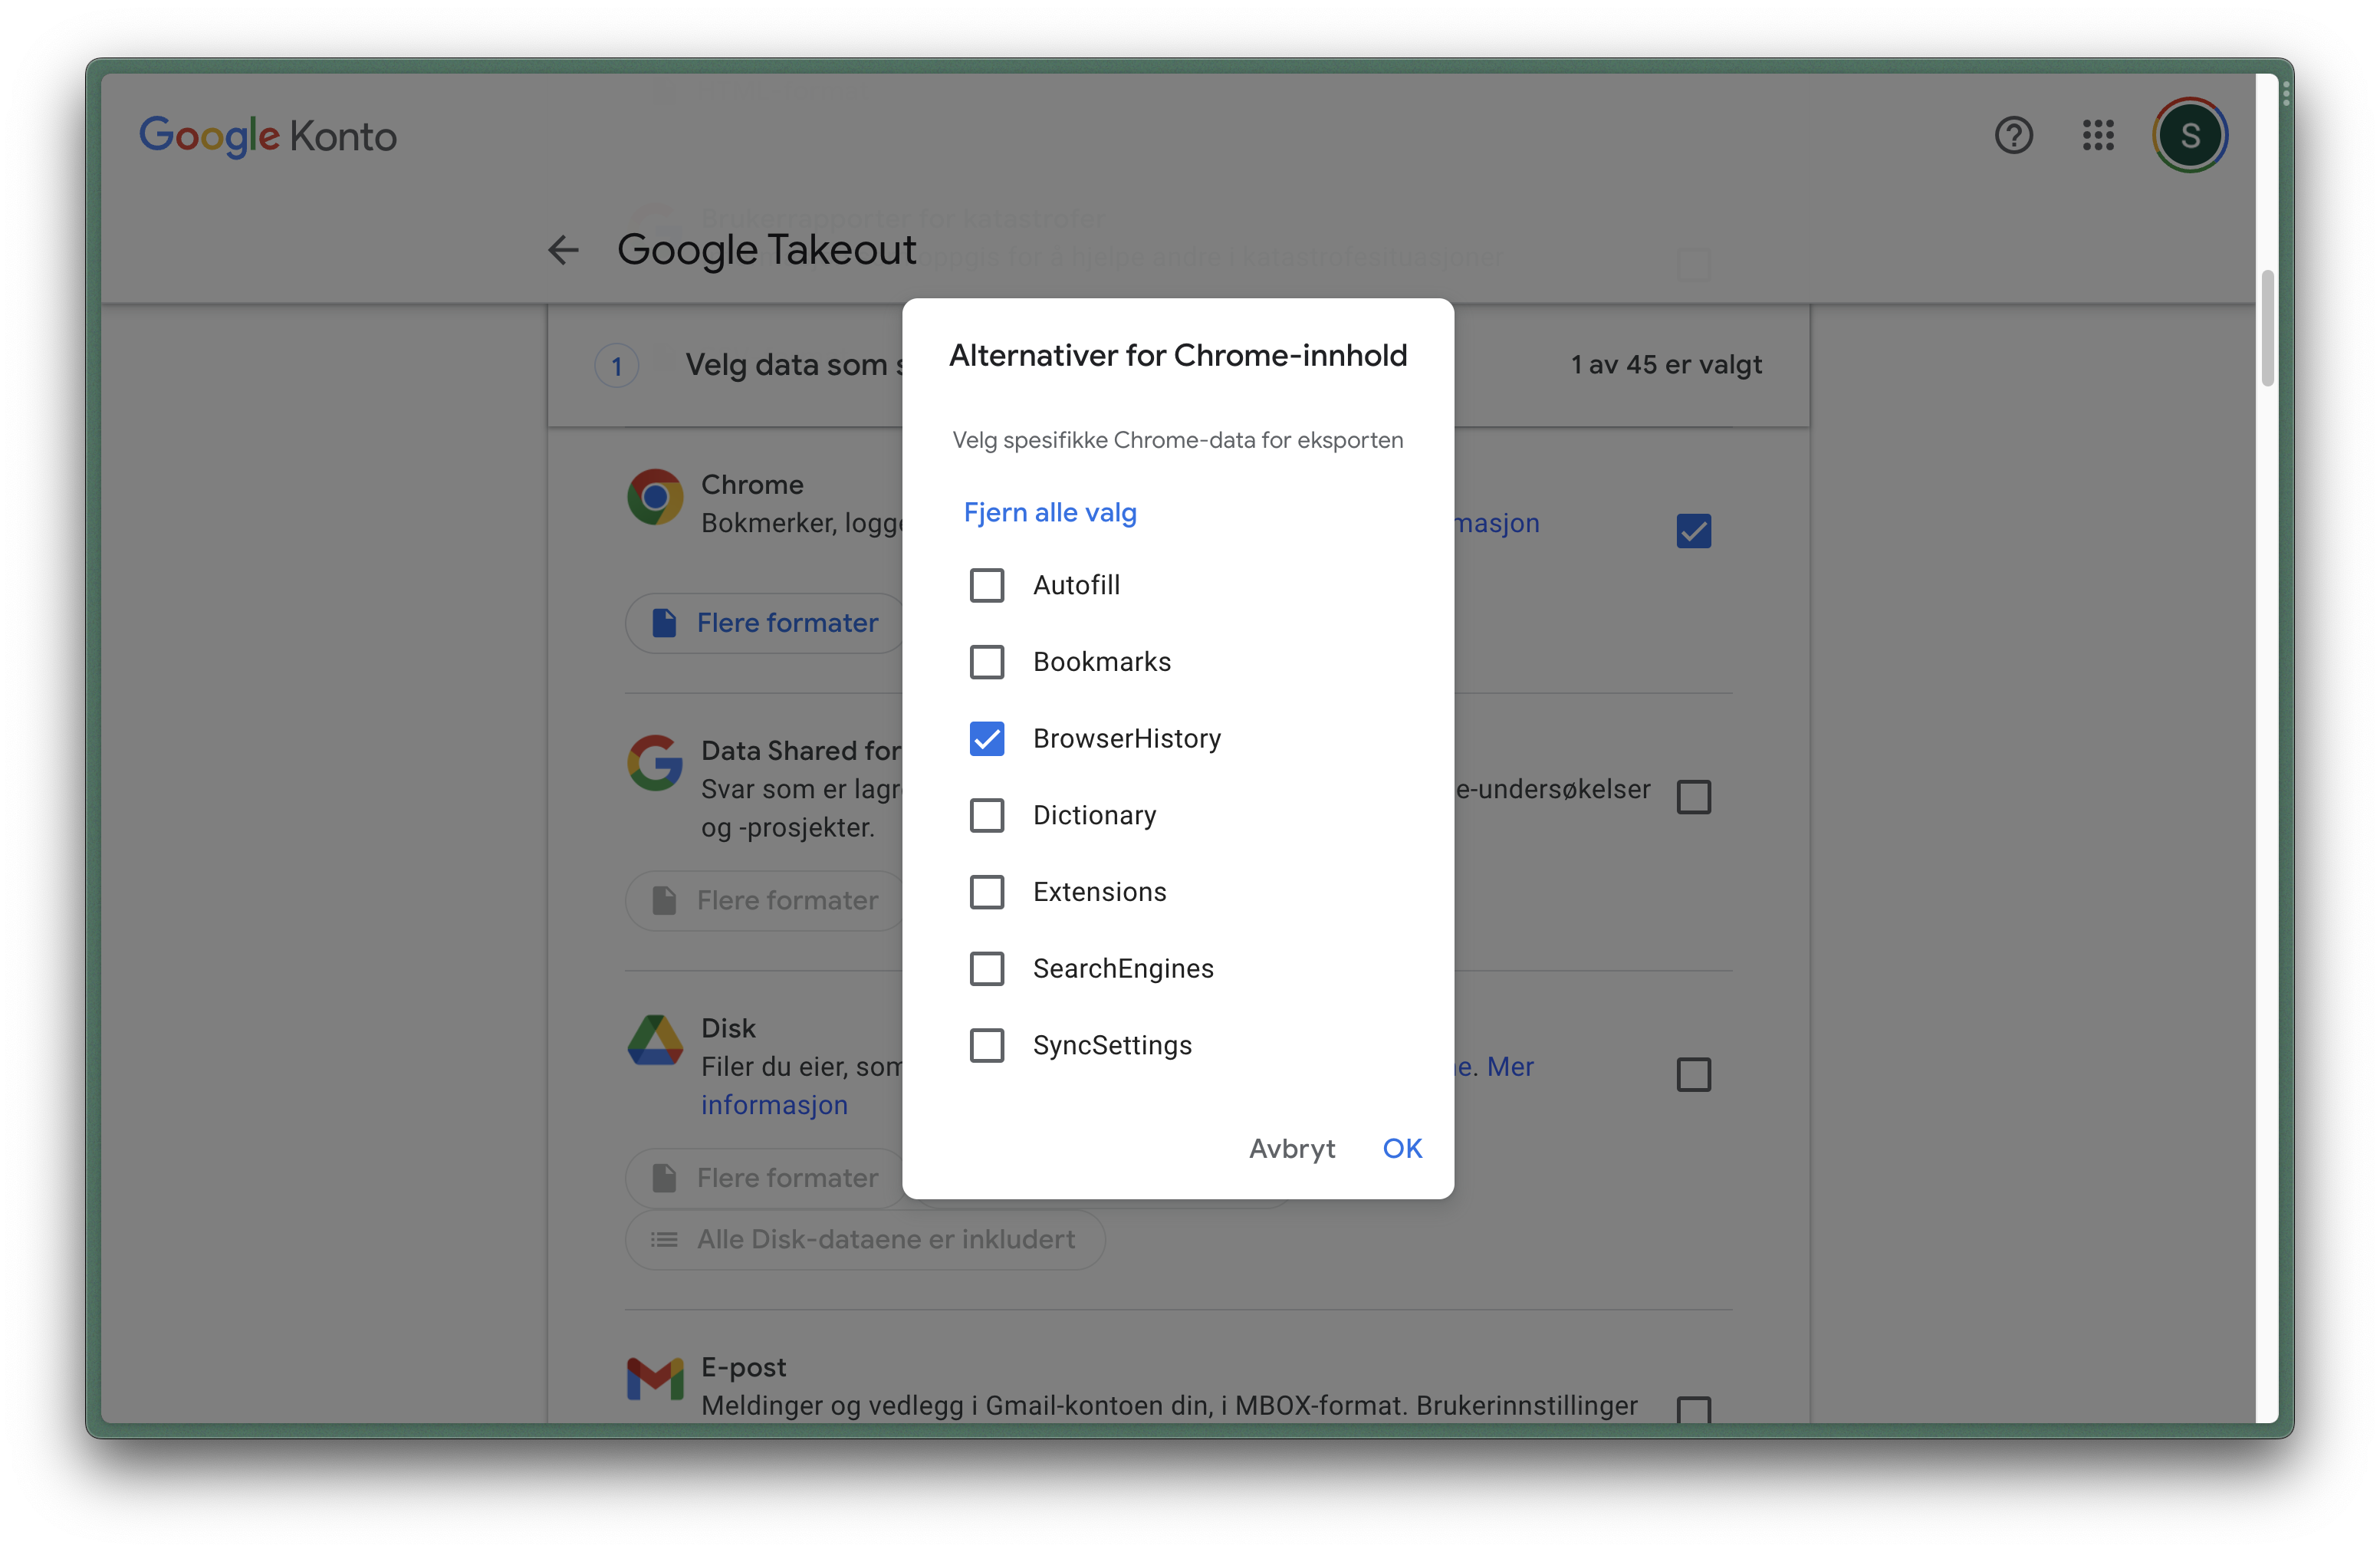Click the back arrow beside Google Takeout
Image resolution: width=2380 pixels, height=1552 pixels.
[x=564, y=250]
